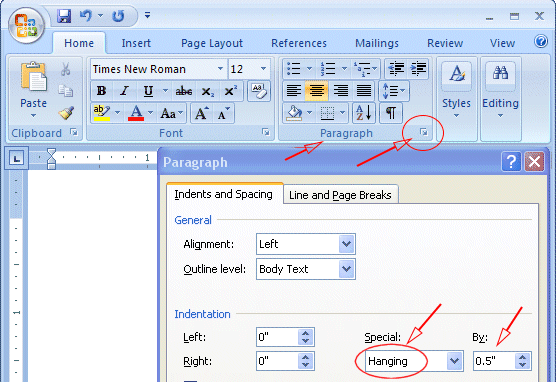Click Paragraph dialog help button
556x383 pixels.
[x=511, y=162]
